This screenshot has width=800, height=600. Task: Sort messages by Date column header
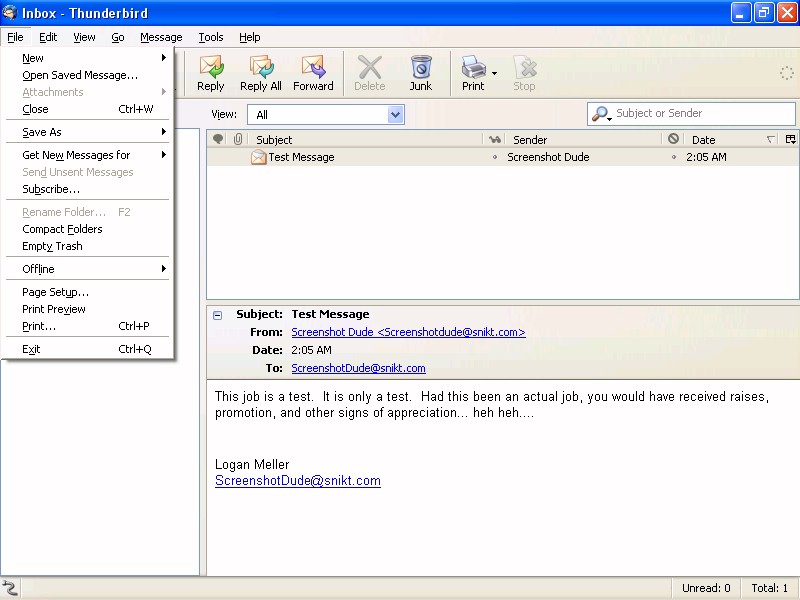pos(732,139)
